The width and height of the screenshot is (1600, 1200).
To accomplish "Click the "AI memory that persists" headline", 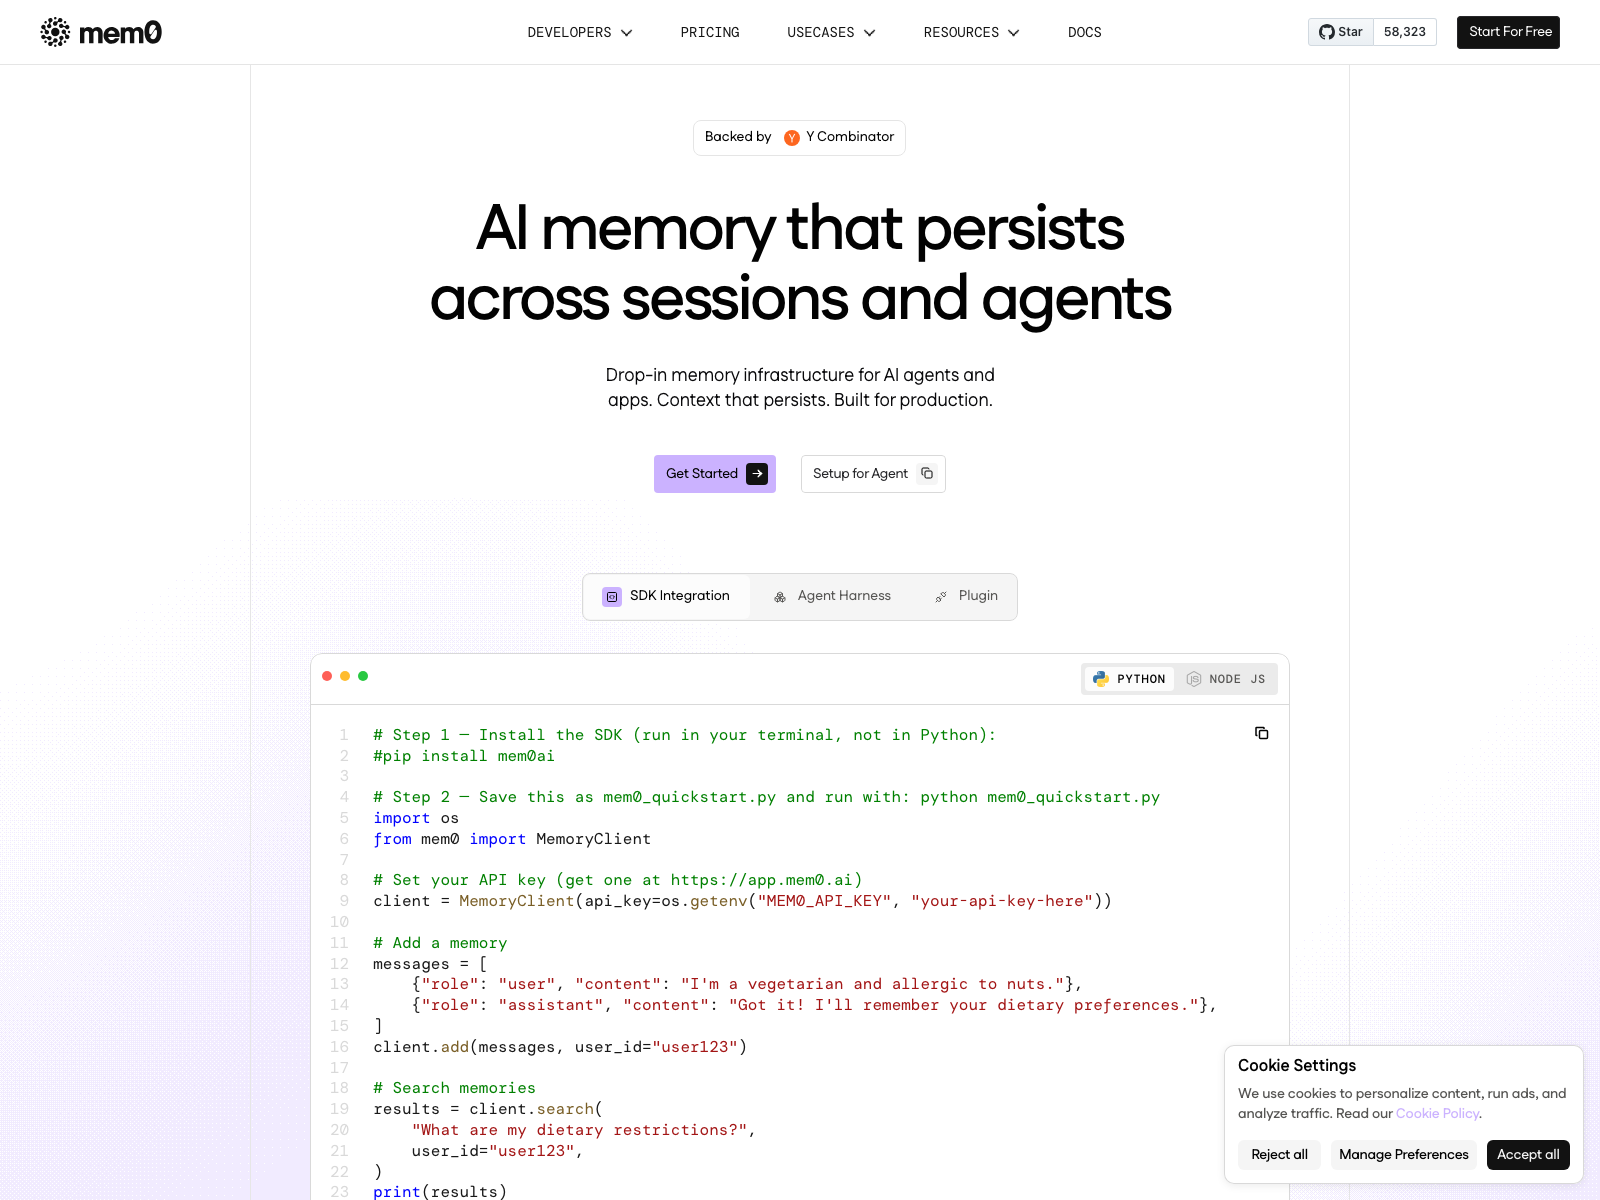I will pos(800,229).
